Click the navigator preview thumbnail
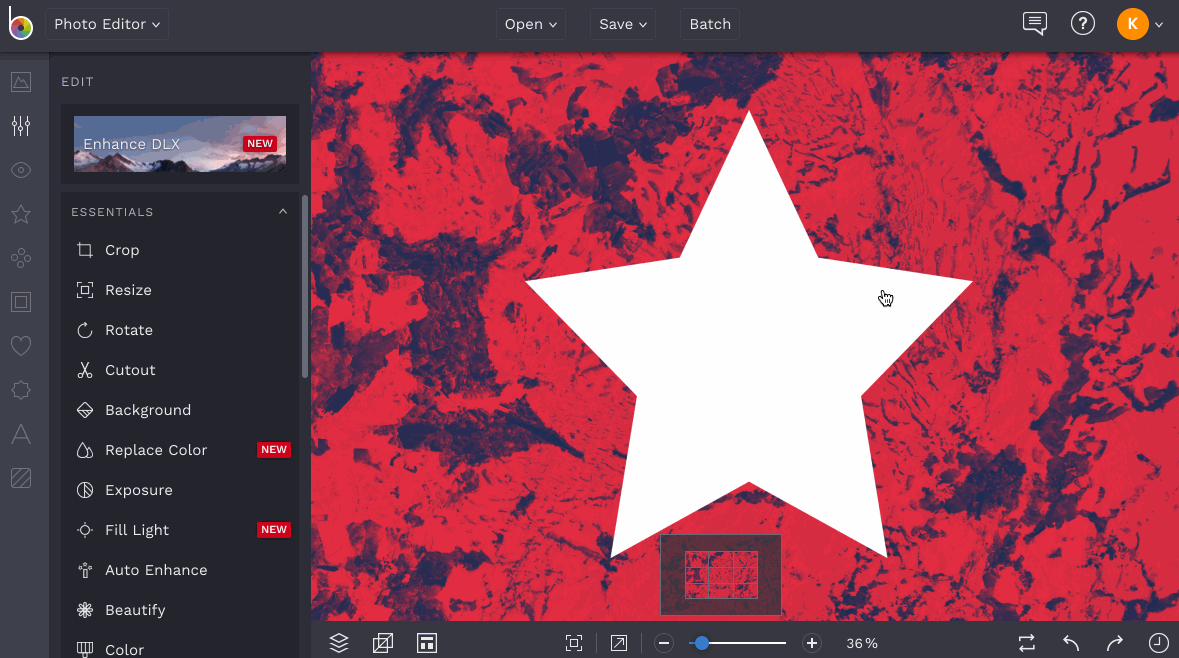Screen dimensions: 1179x658 click(x=720, y=575)
